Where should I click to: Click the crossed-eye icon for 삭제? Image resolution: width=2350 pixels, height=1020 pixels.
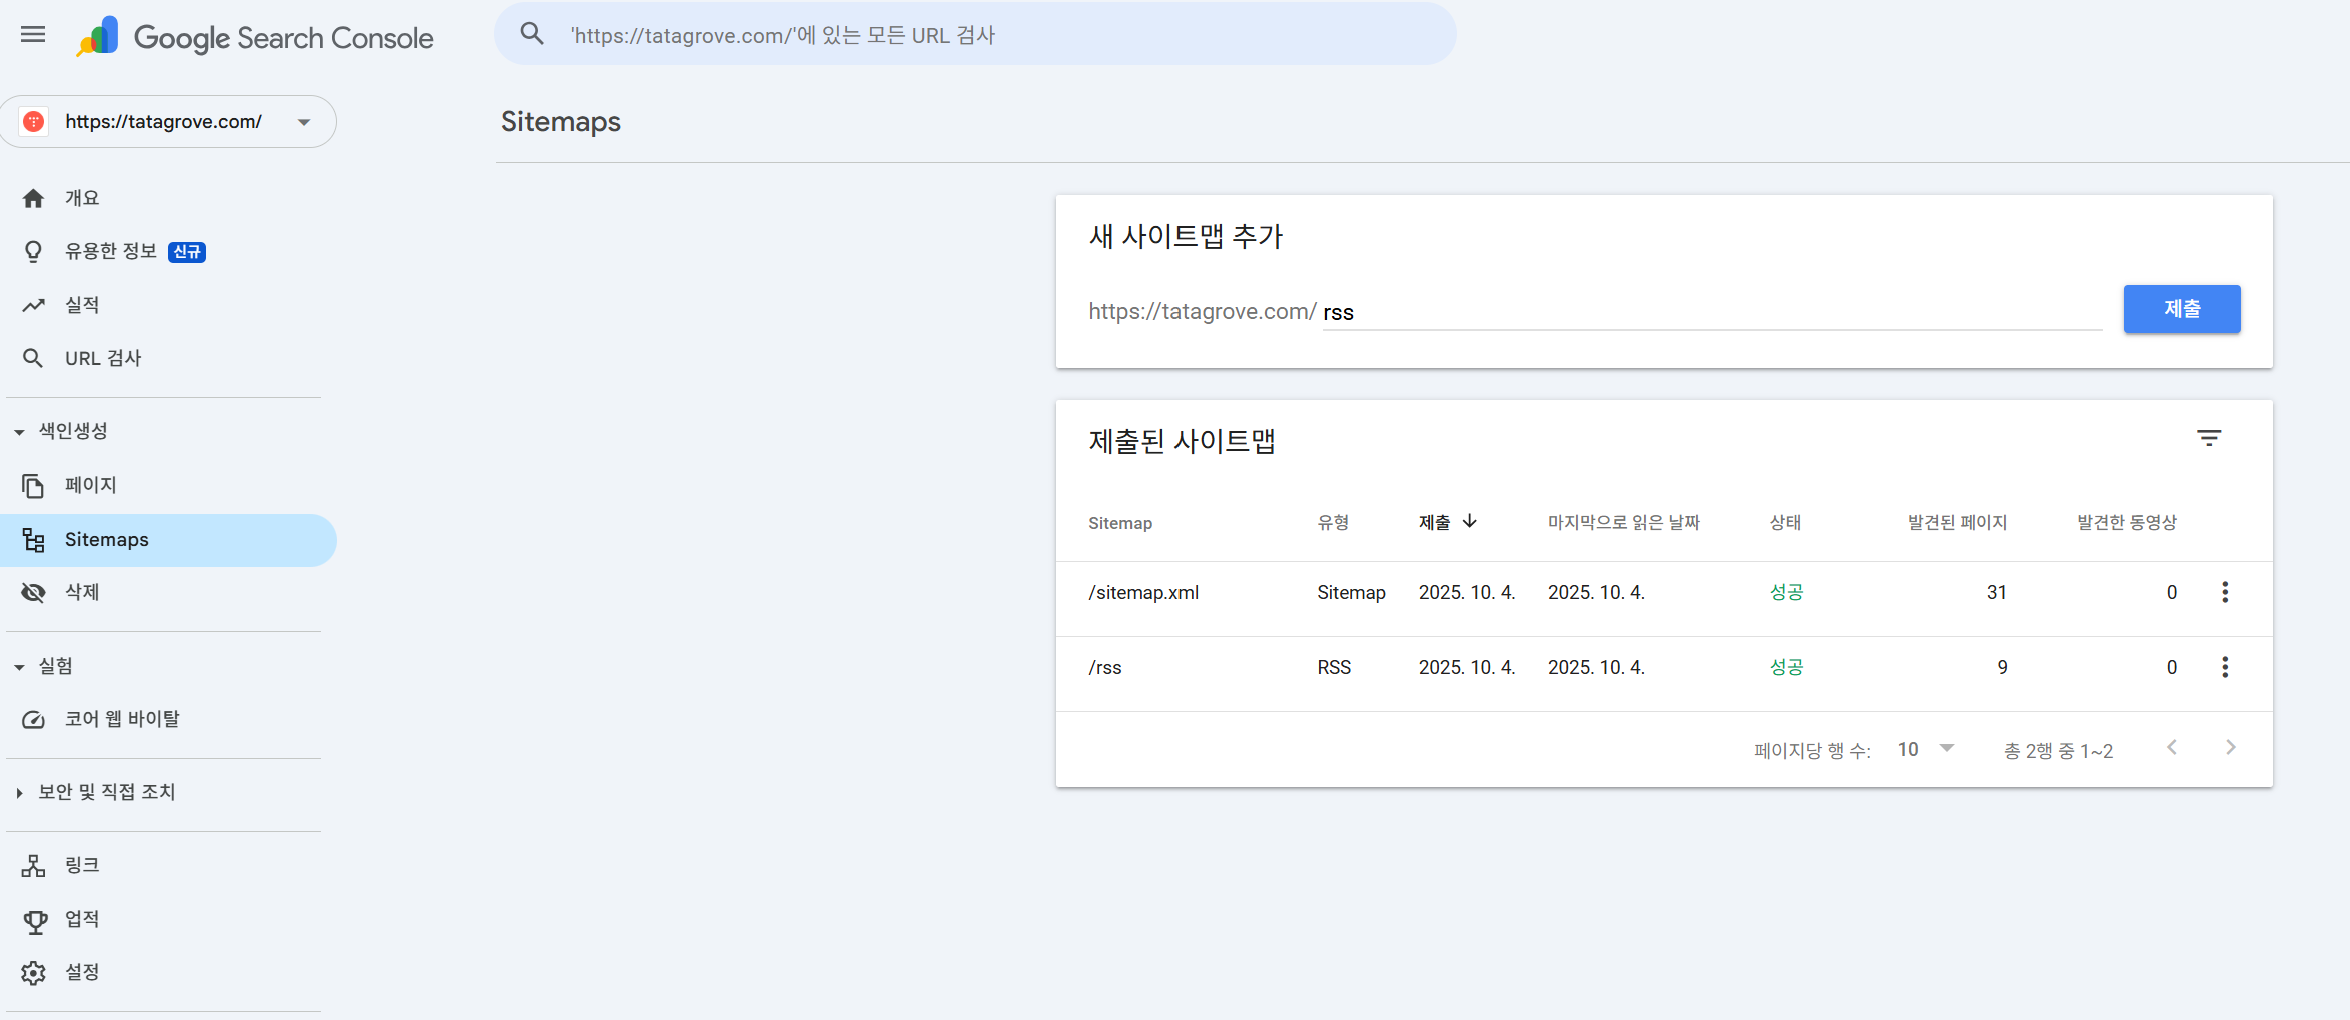point(33,592)
